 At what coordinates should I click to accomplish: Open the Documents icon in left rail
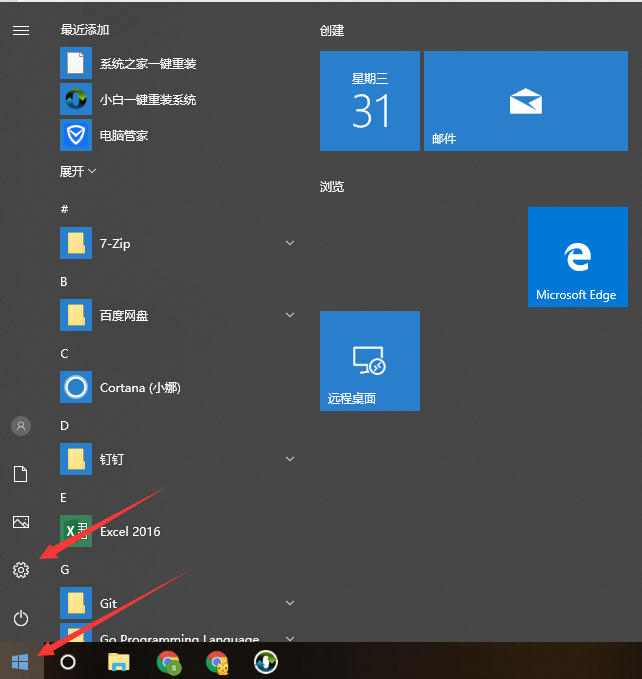tap(20, 474)
